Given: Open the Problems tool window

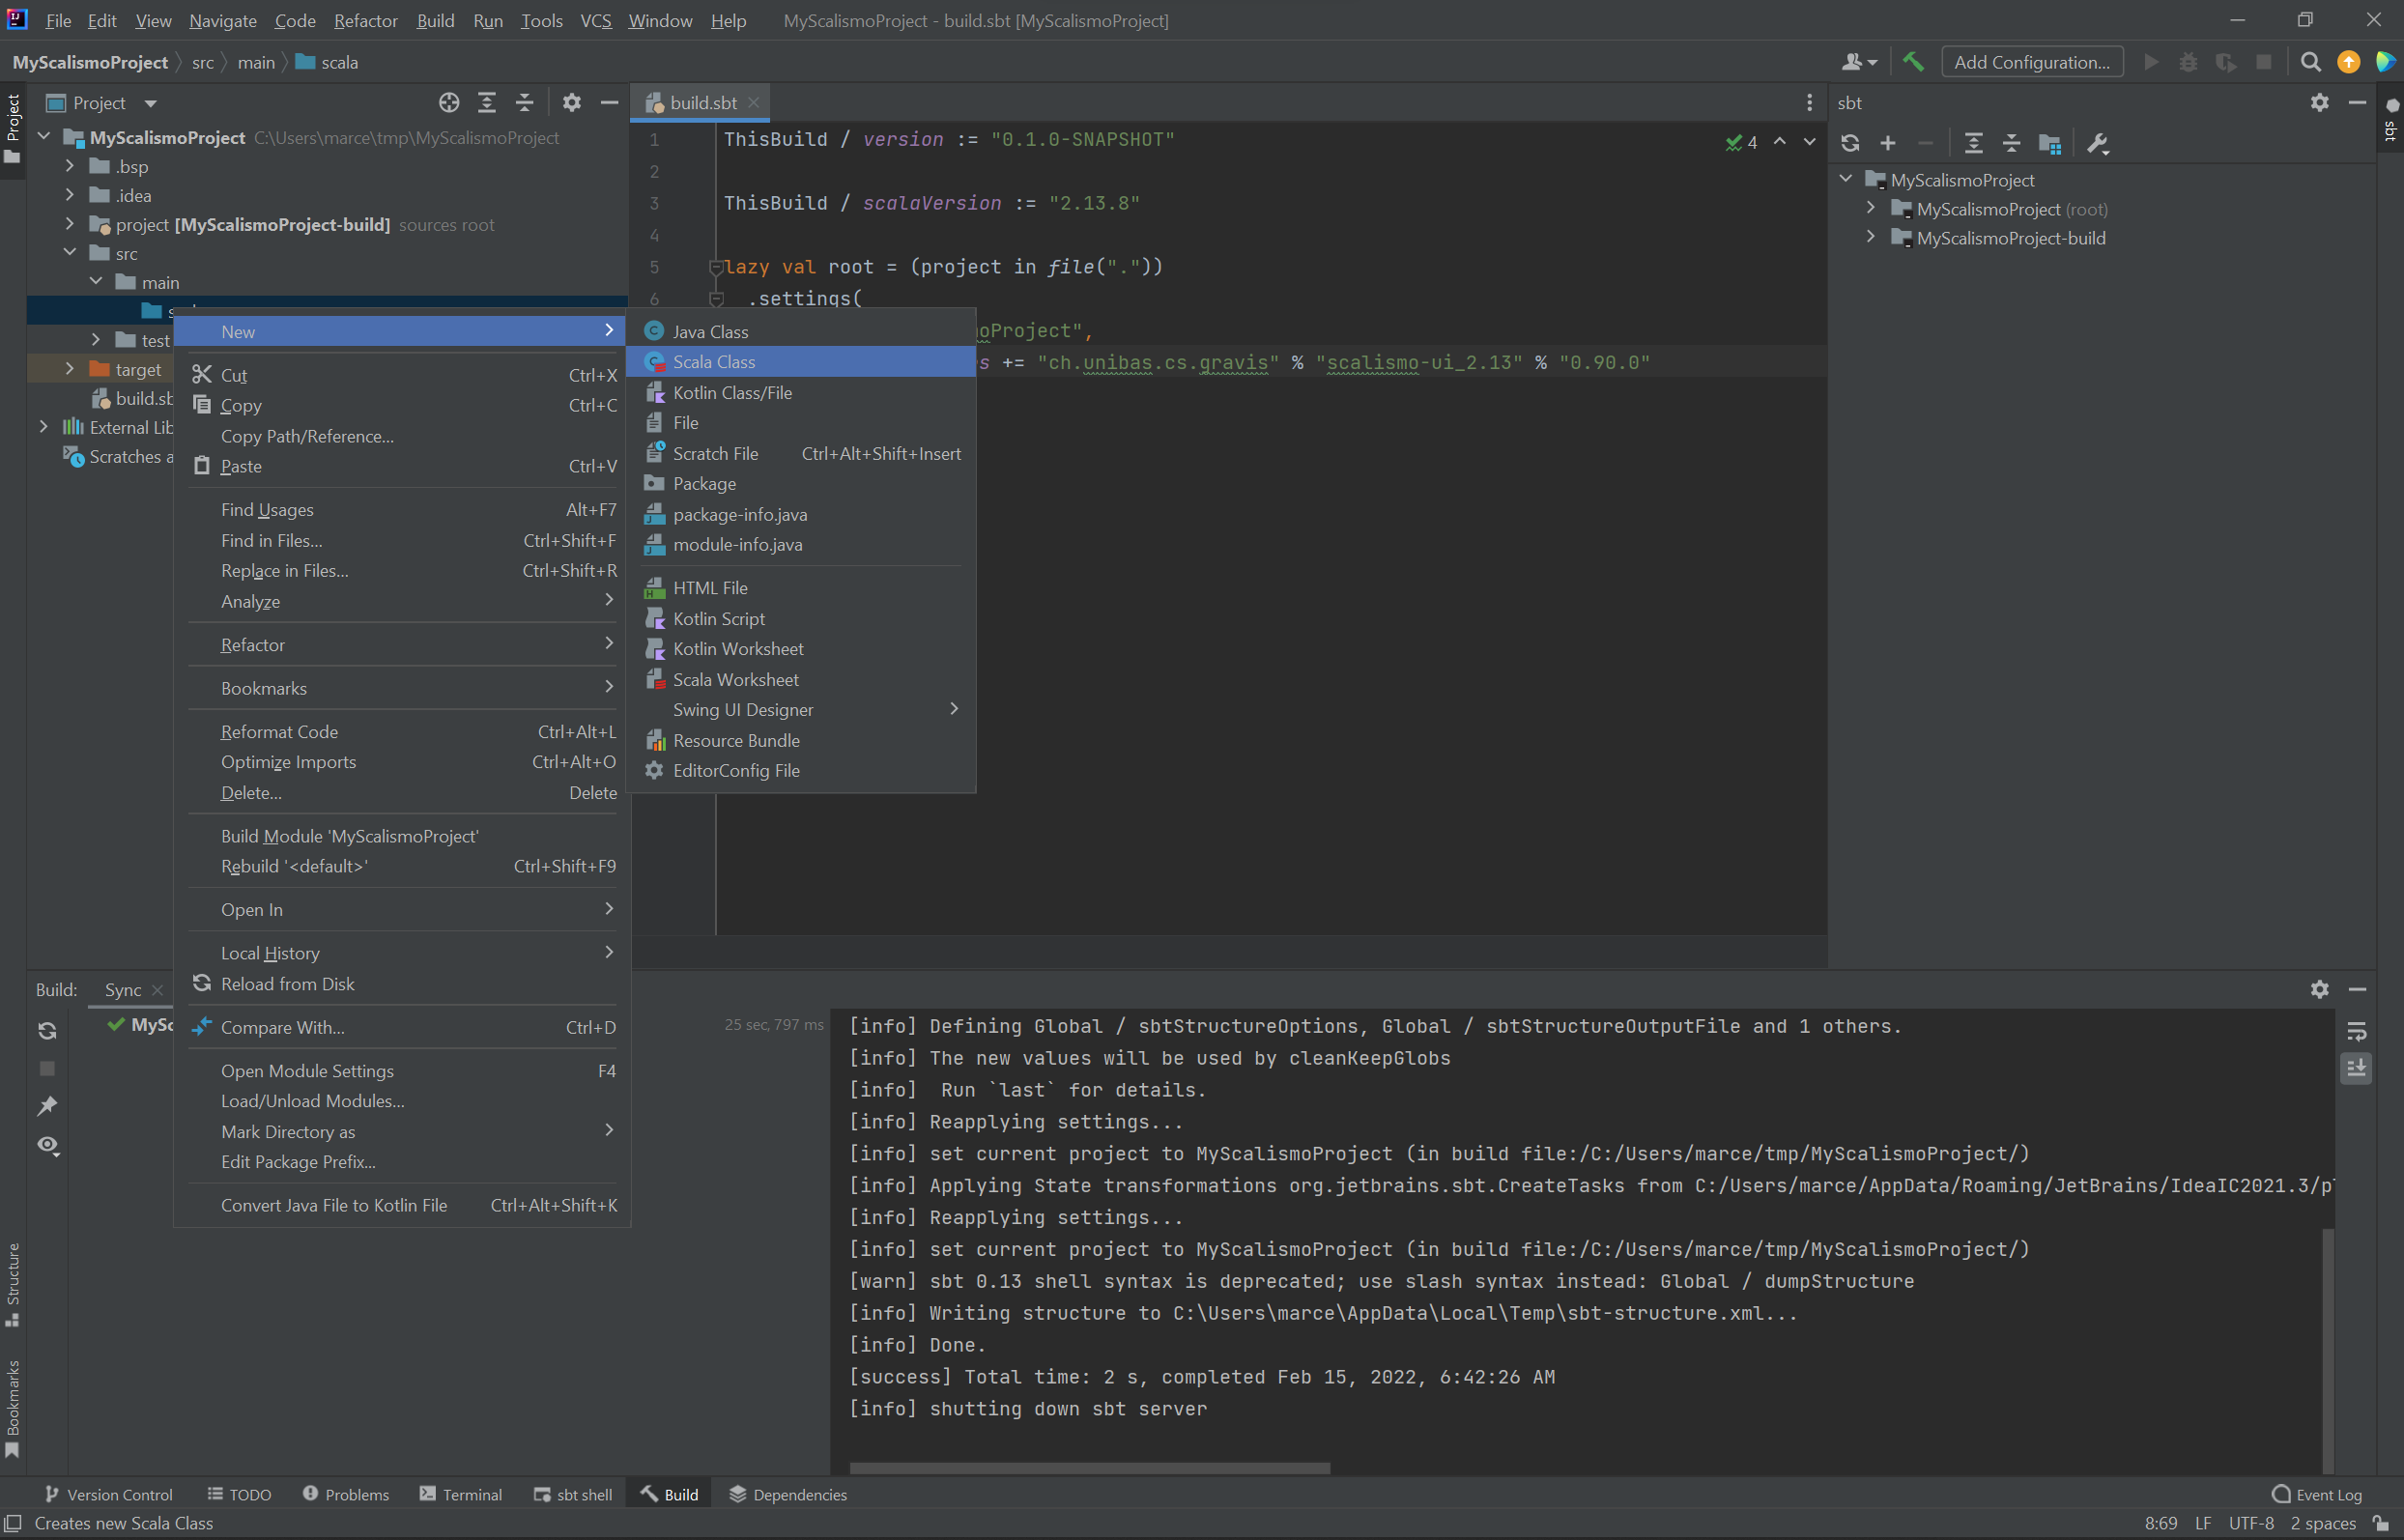Looking at the screenshot, I should 345,1494.
